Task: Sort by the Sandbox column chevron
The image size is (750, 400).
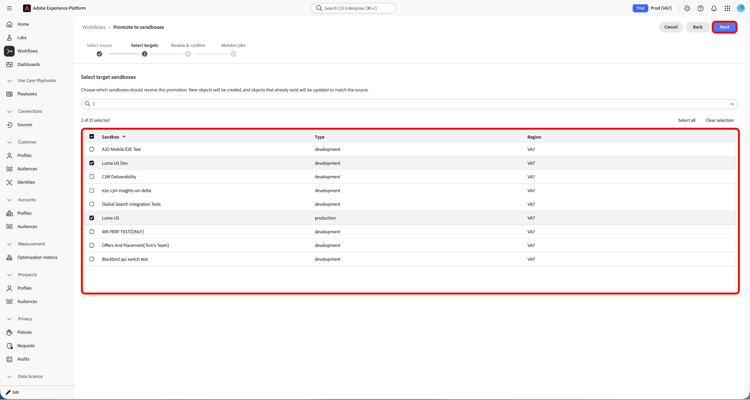Action: pyautogui.click(x=124, y=137)
